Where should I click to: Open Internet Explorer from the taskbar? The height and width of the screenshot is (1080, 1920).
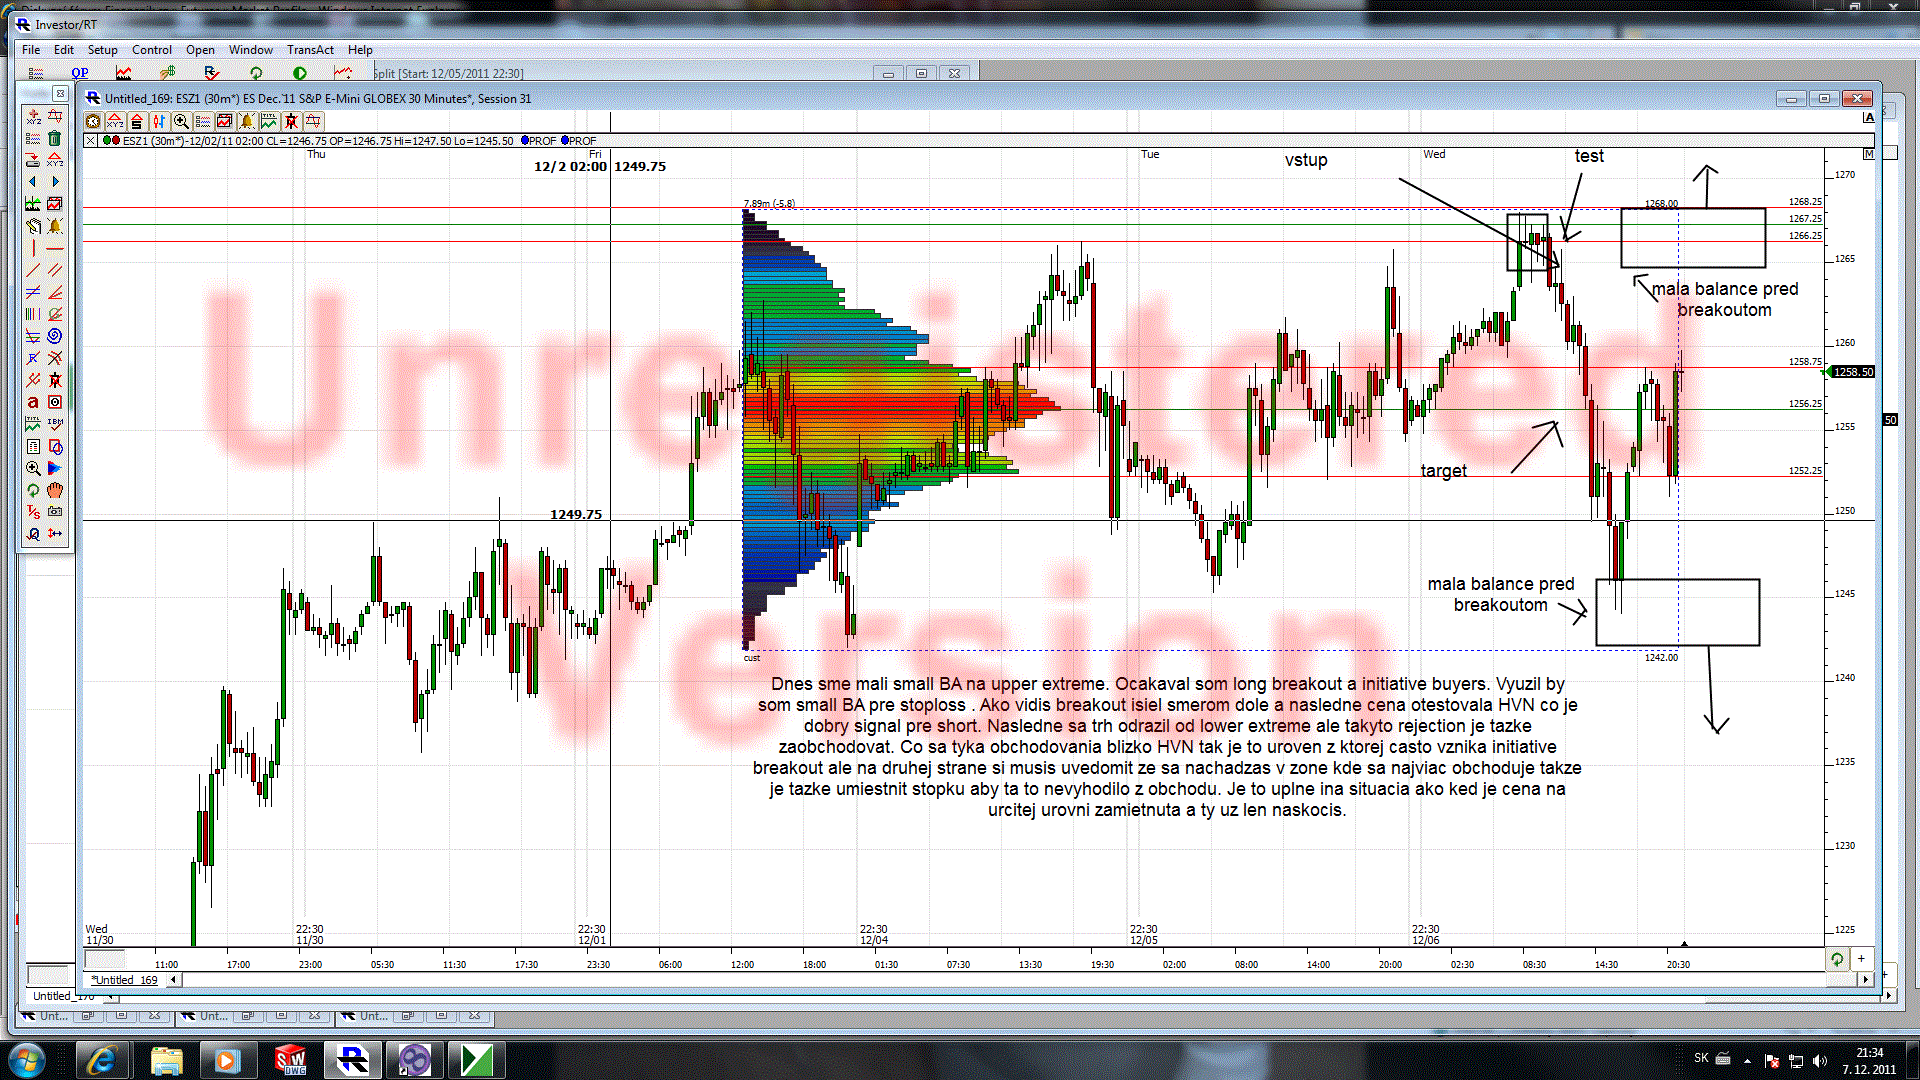click(x=101, y=1060)
